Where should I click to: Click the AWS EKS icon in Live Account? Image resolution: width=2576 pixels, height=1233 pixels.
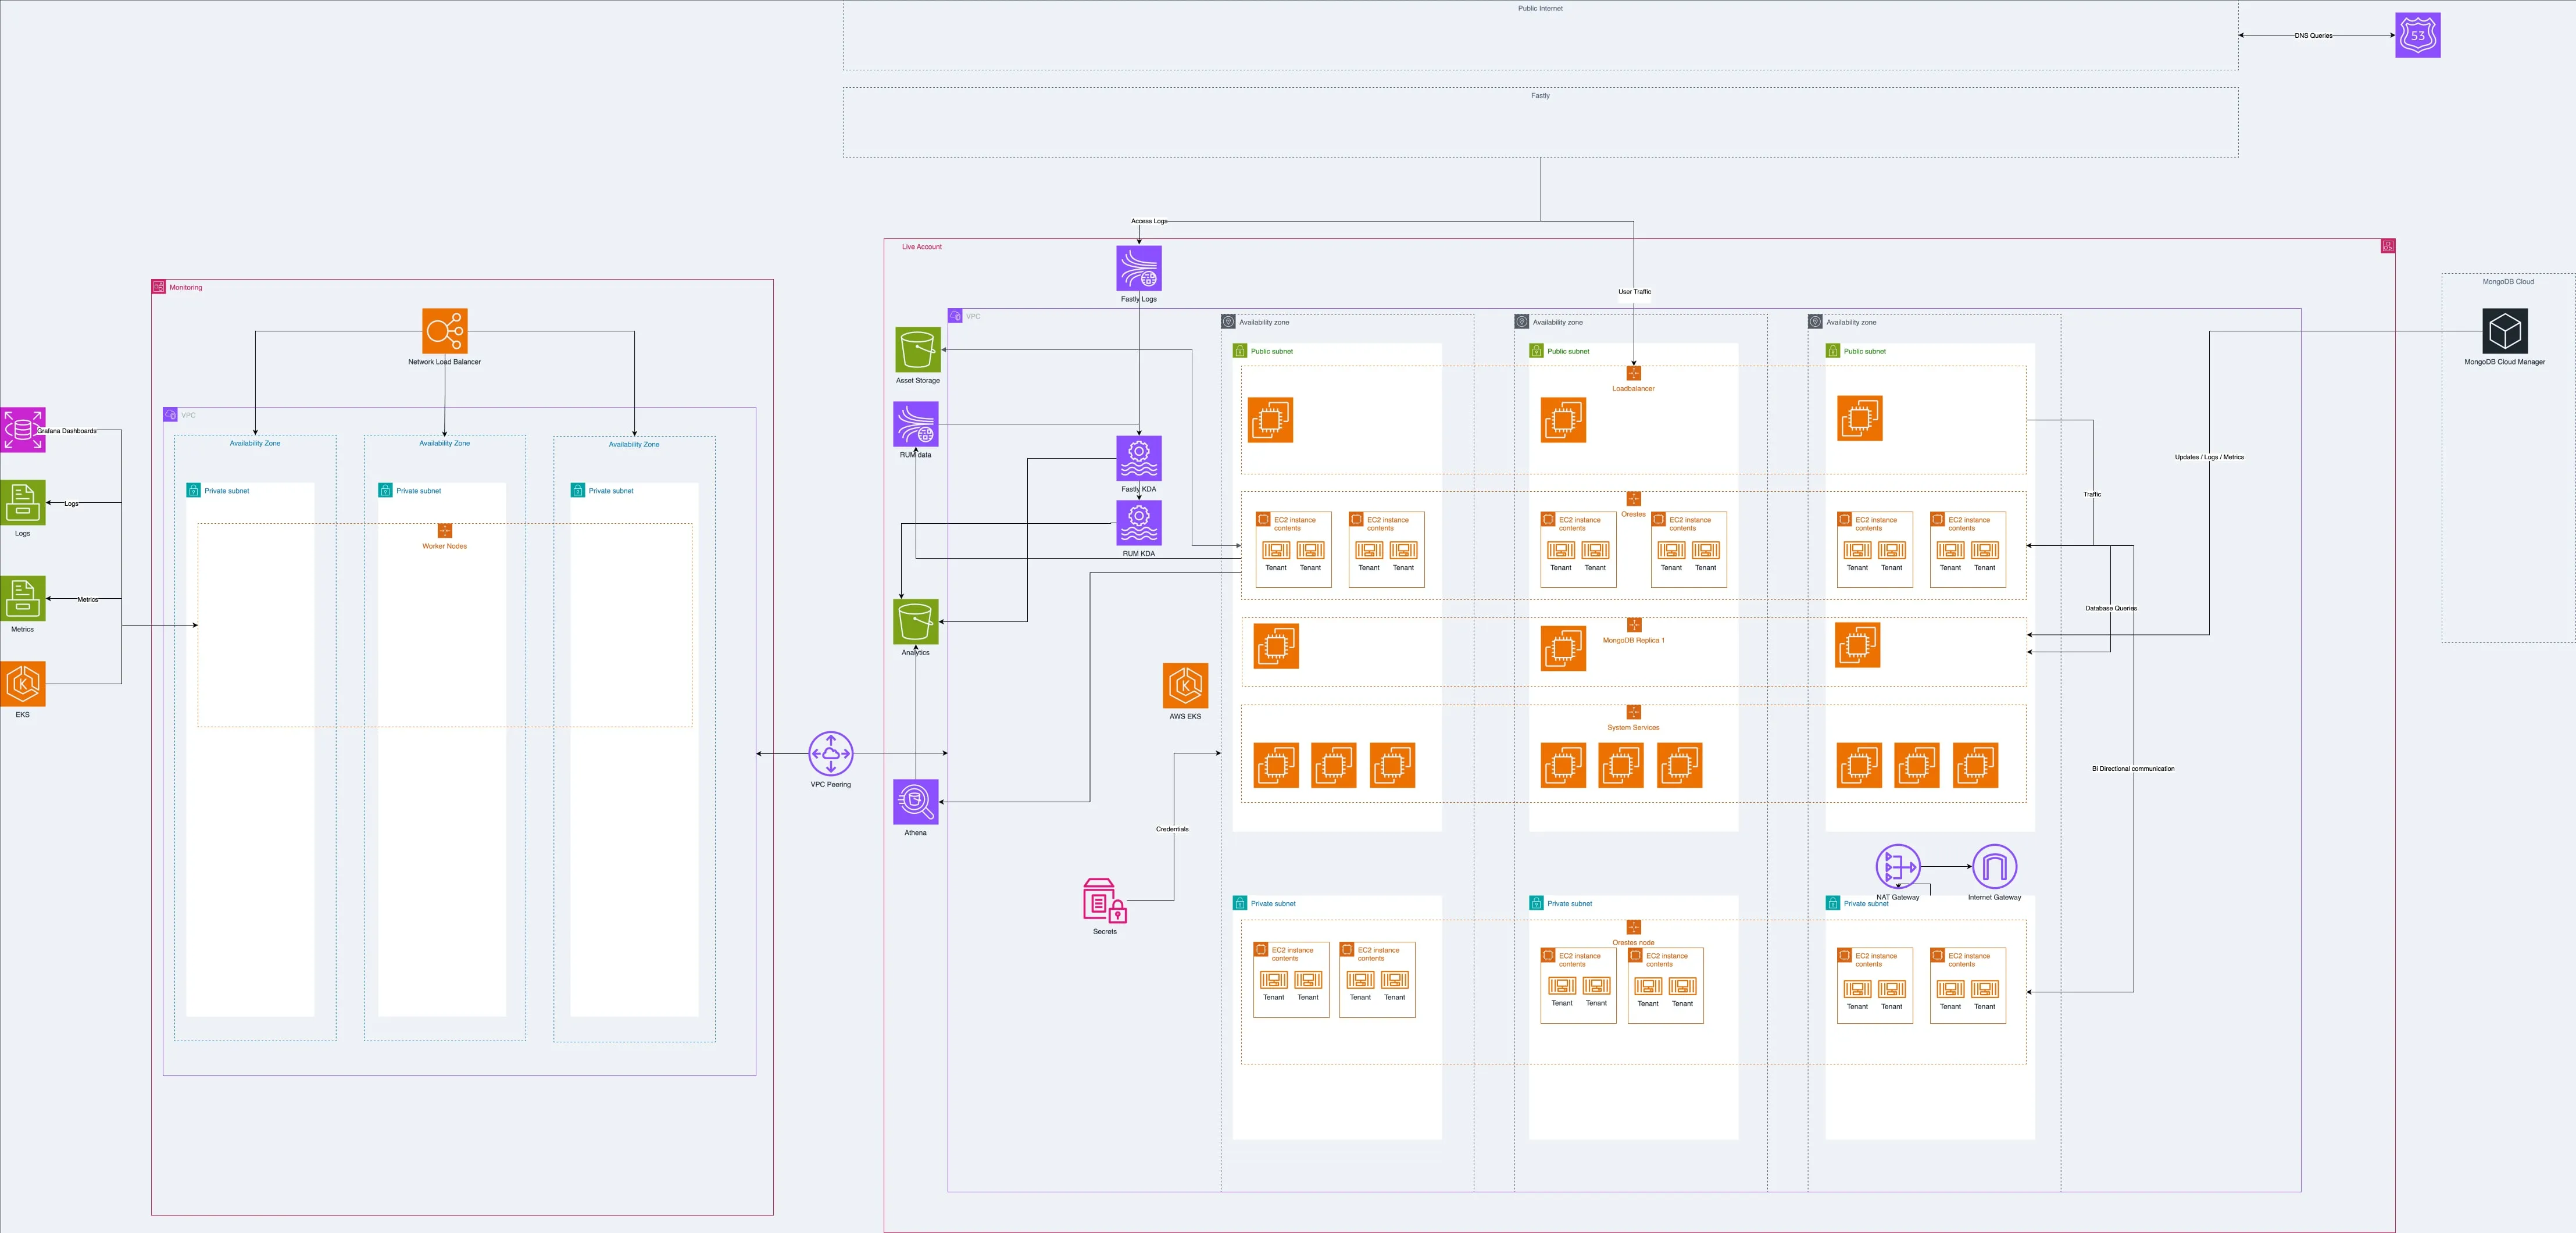click(1185, 685)
